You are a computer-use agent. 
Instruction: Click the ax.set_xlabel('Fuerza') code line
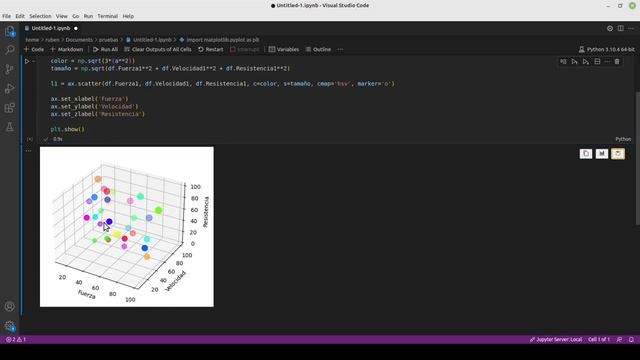(x=89, y=99)
